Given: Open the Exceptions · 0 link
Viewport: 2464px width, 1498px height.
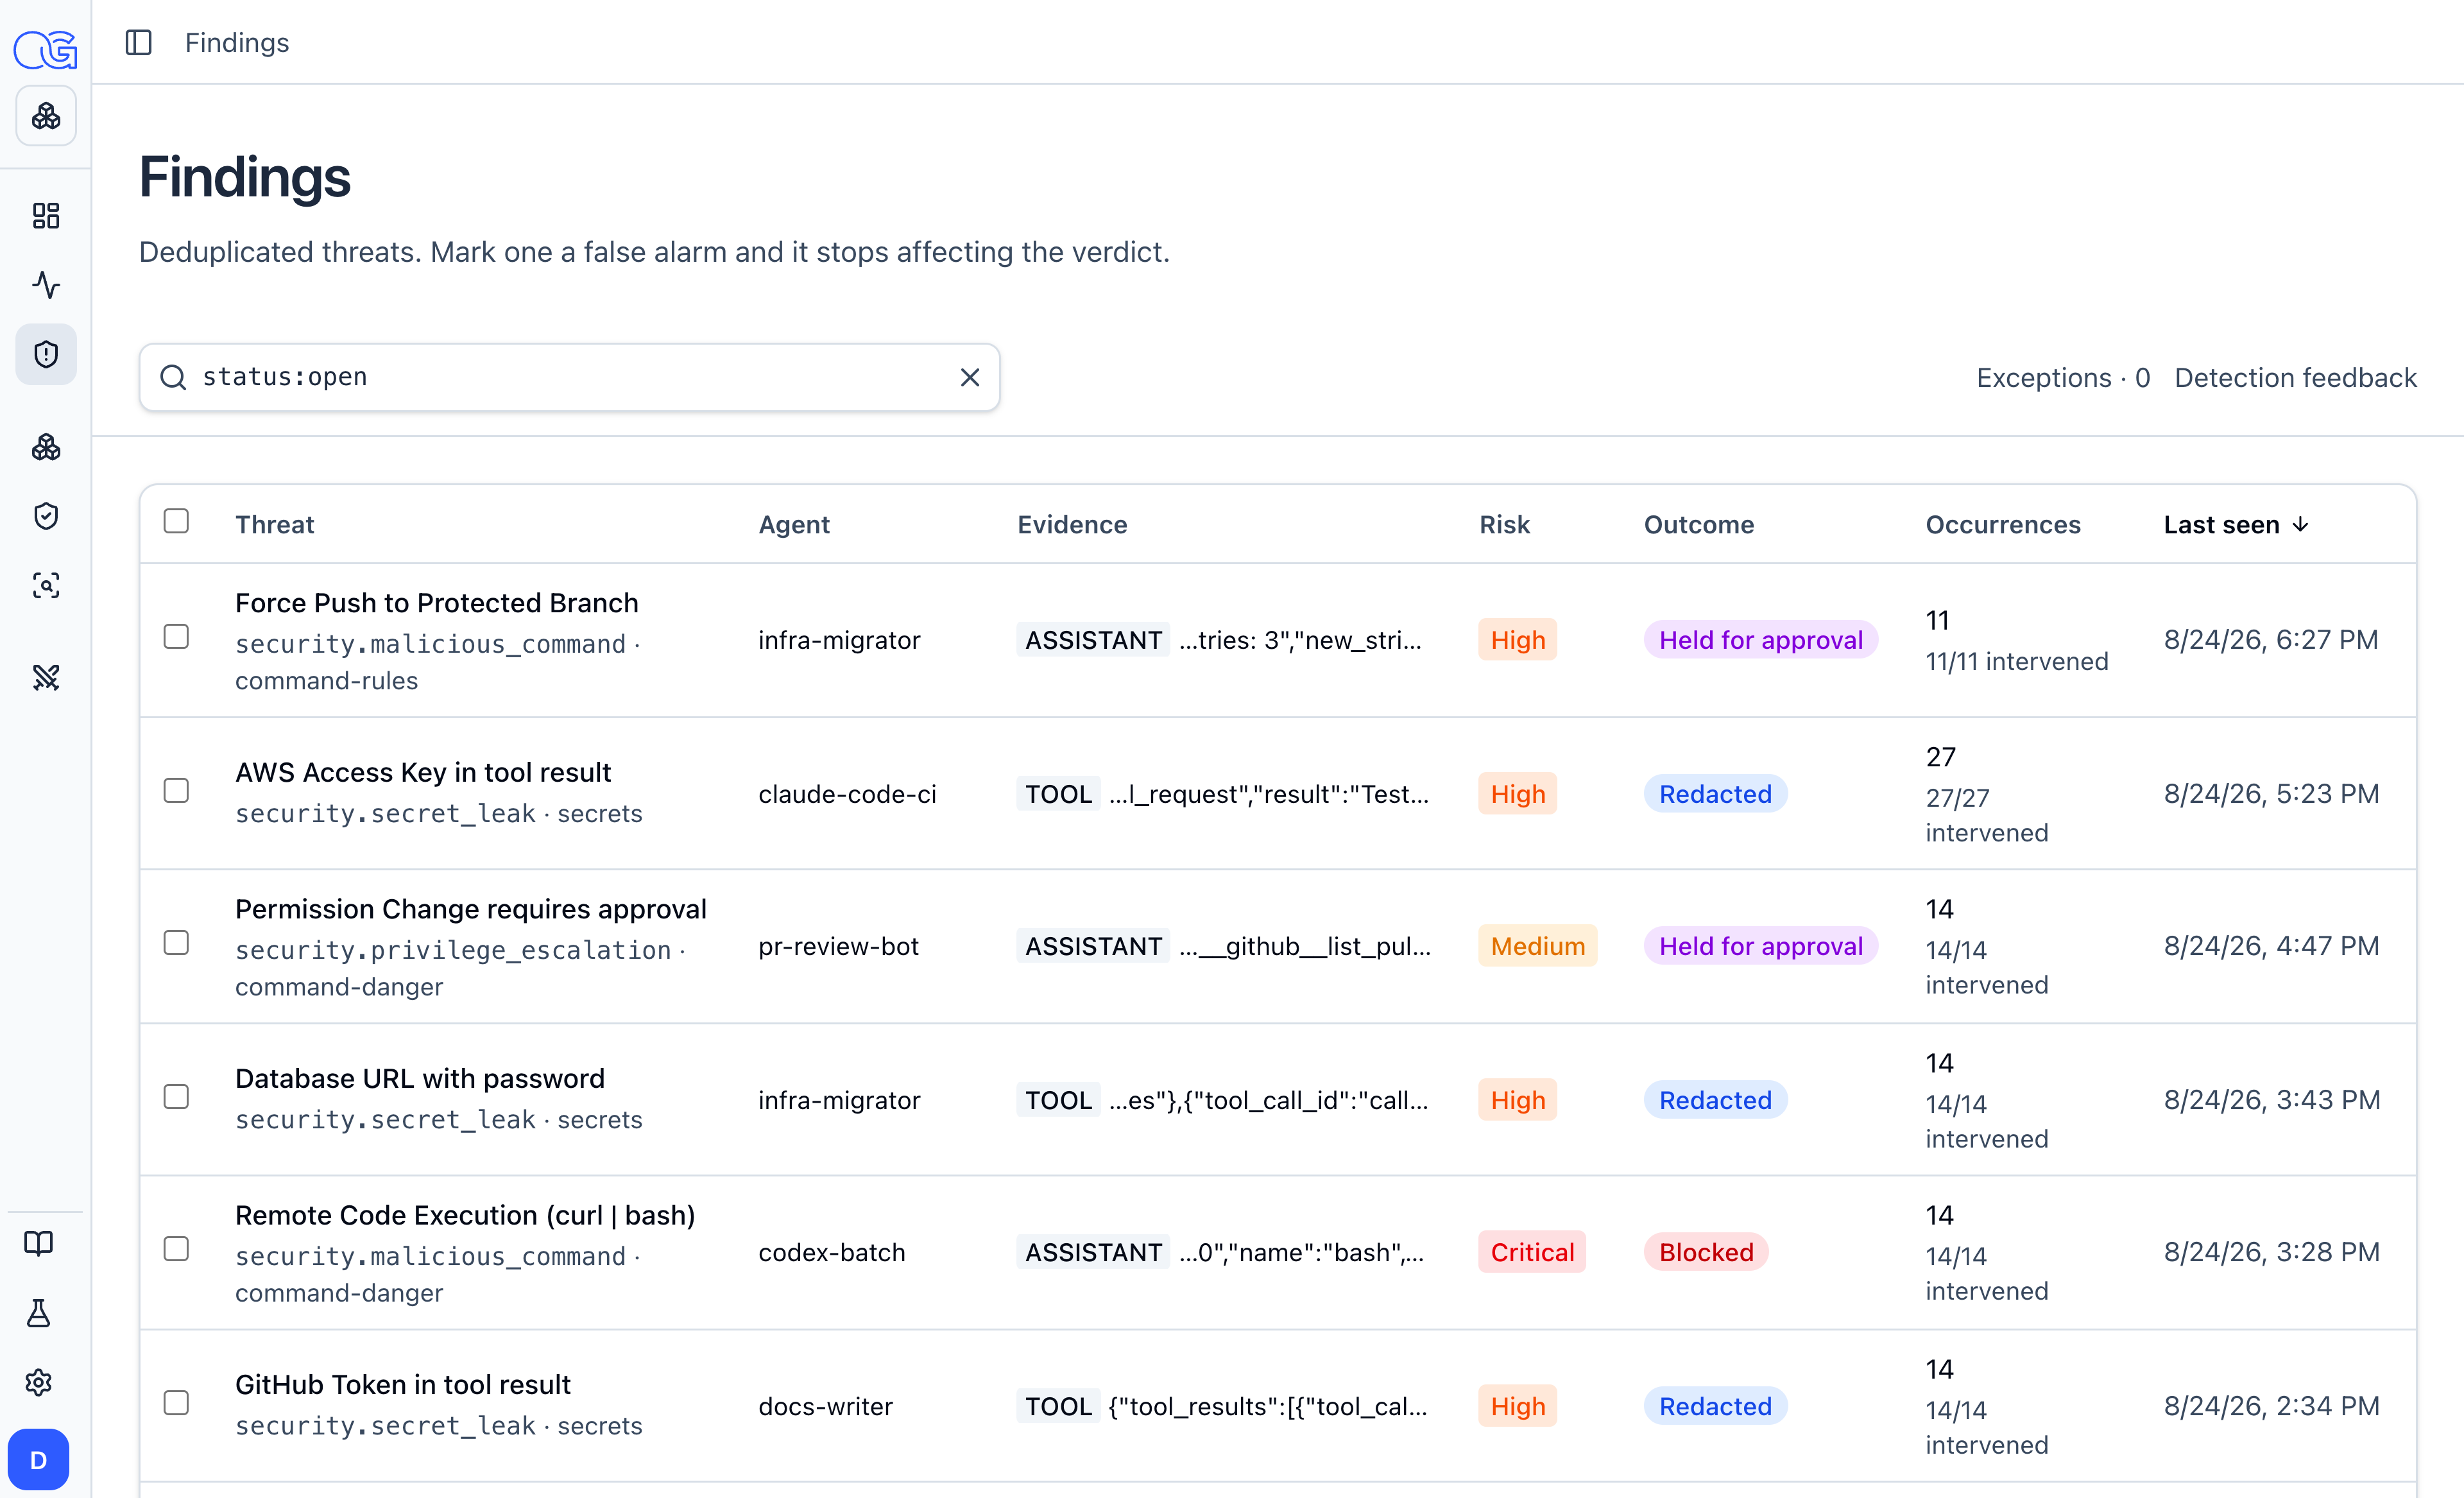Looking at the screenshot, I should [2063, 377].
